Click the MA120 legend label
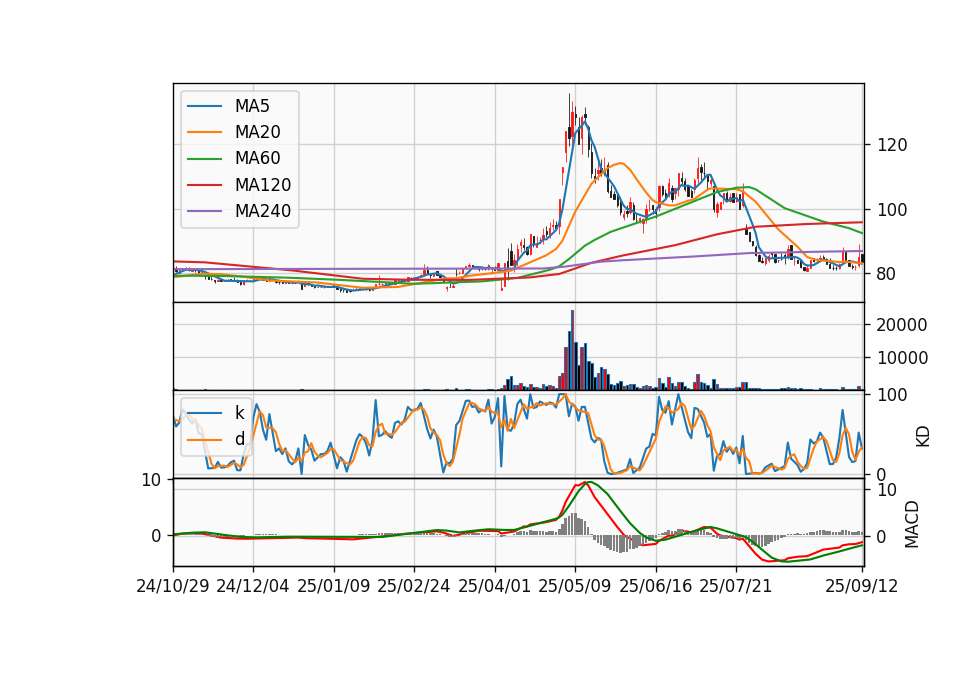960x690 pixels. [x=263, y=185]
